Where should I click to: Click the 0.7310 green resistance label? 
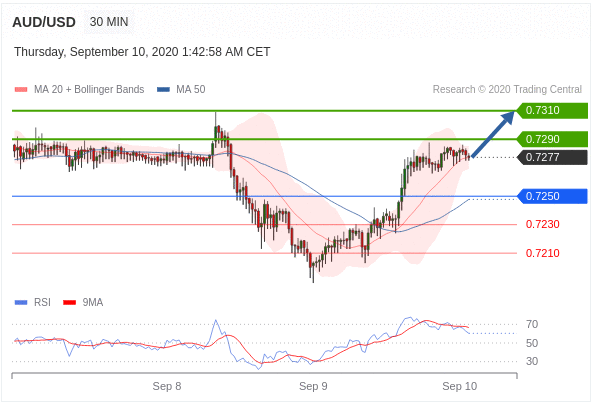(x=553, y=110)
